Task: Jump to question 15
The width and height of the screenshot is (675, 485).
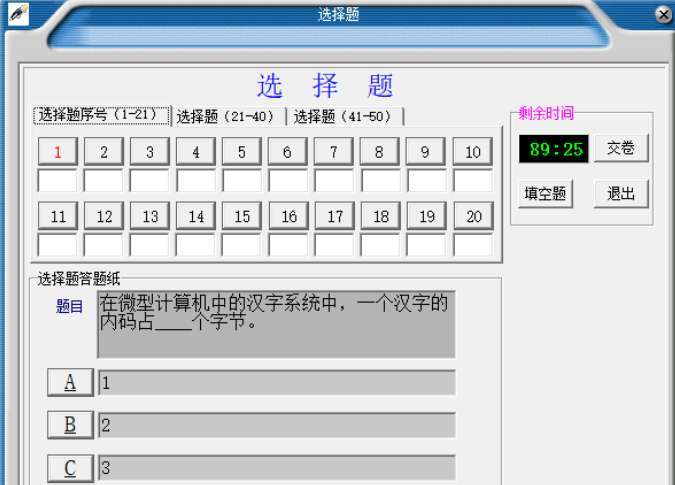Action: click(x=242, y=216)
